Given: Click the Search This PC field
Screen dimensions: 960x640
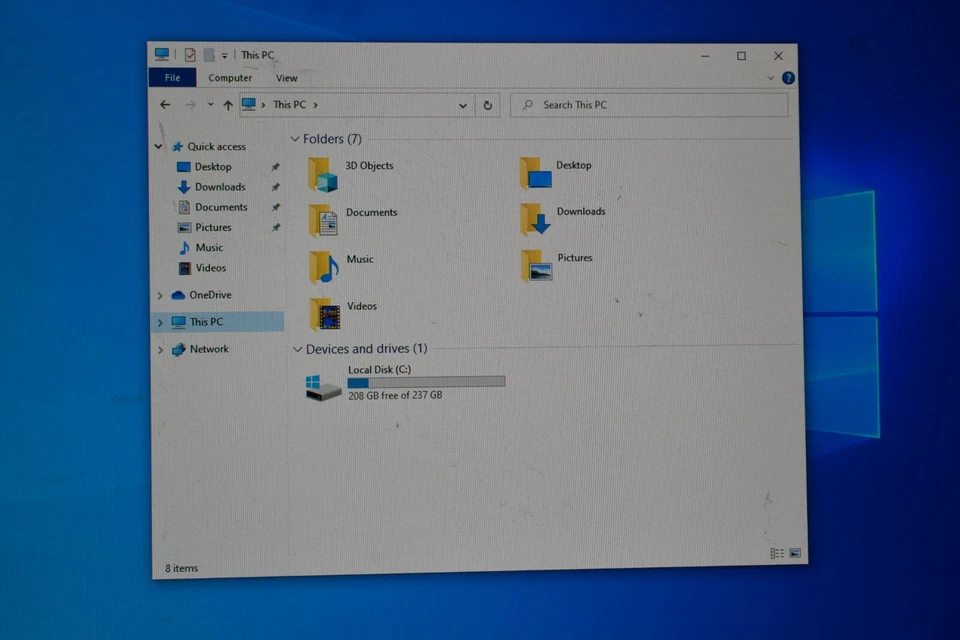Looking at the screenshot, I should tap(649, 105).
